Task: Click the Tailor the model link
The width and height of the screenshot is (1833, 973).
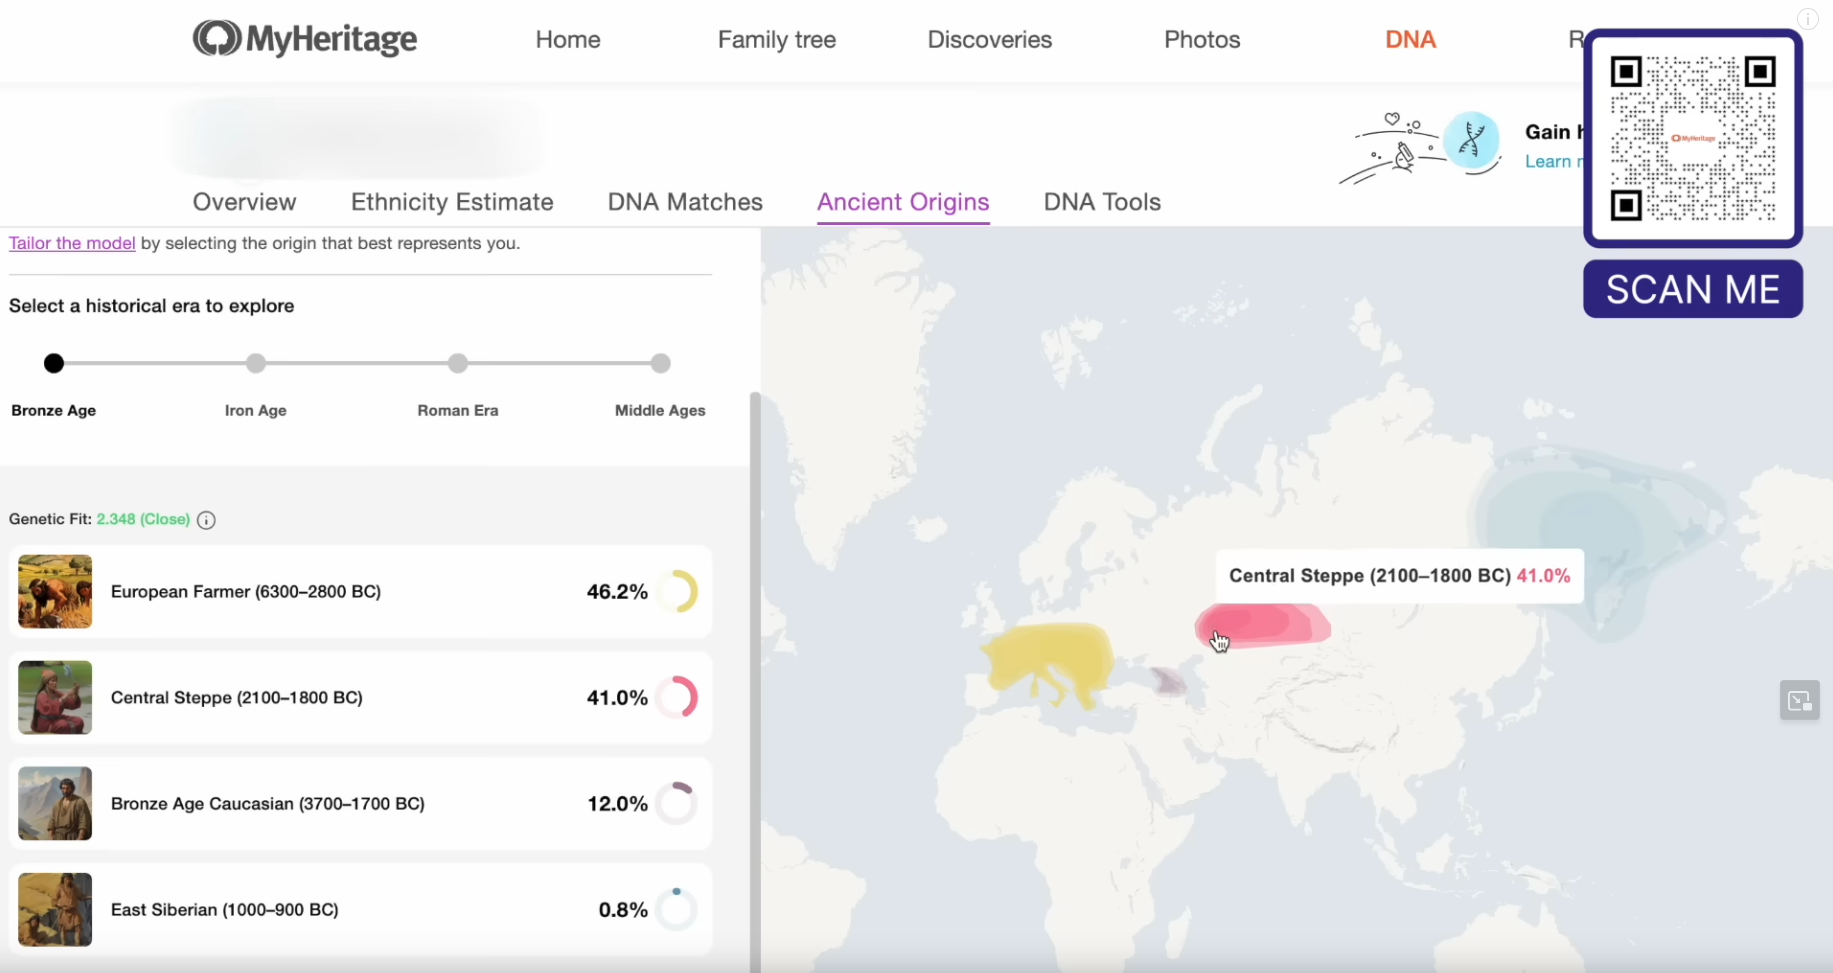Action: (72, 243)
